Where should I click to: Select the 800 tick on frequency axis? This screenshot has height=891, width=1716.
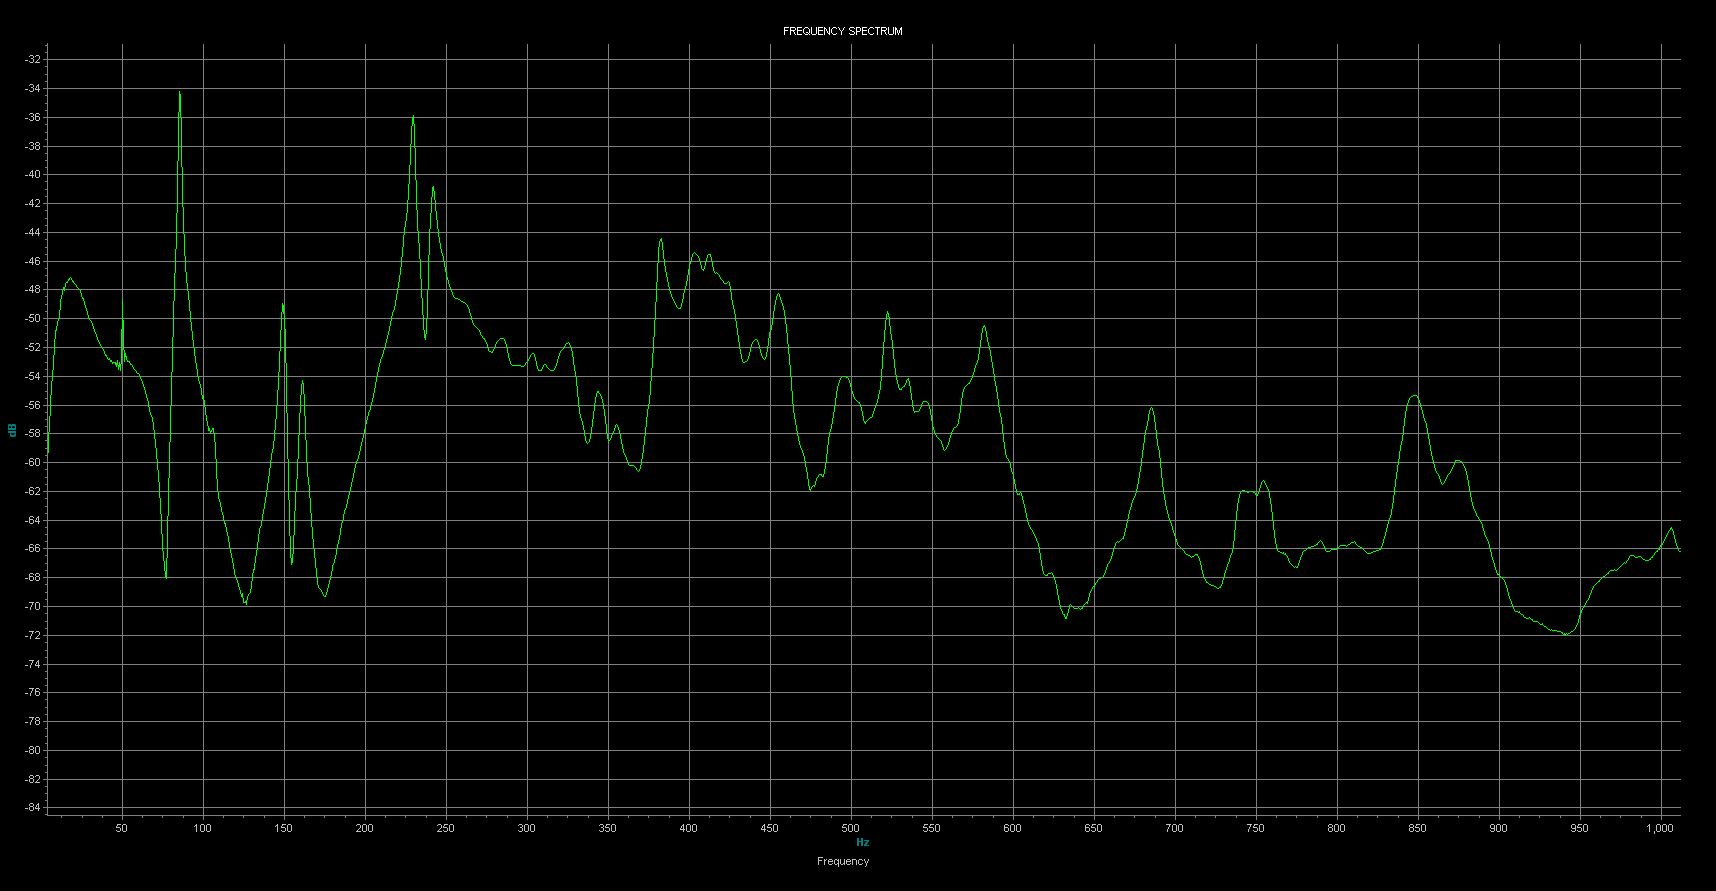[1337, 828]
